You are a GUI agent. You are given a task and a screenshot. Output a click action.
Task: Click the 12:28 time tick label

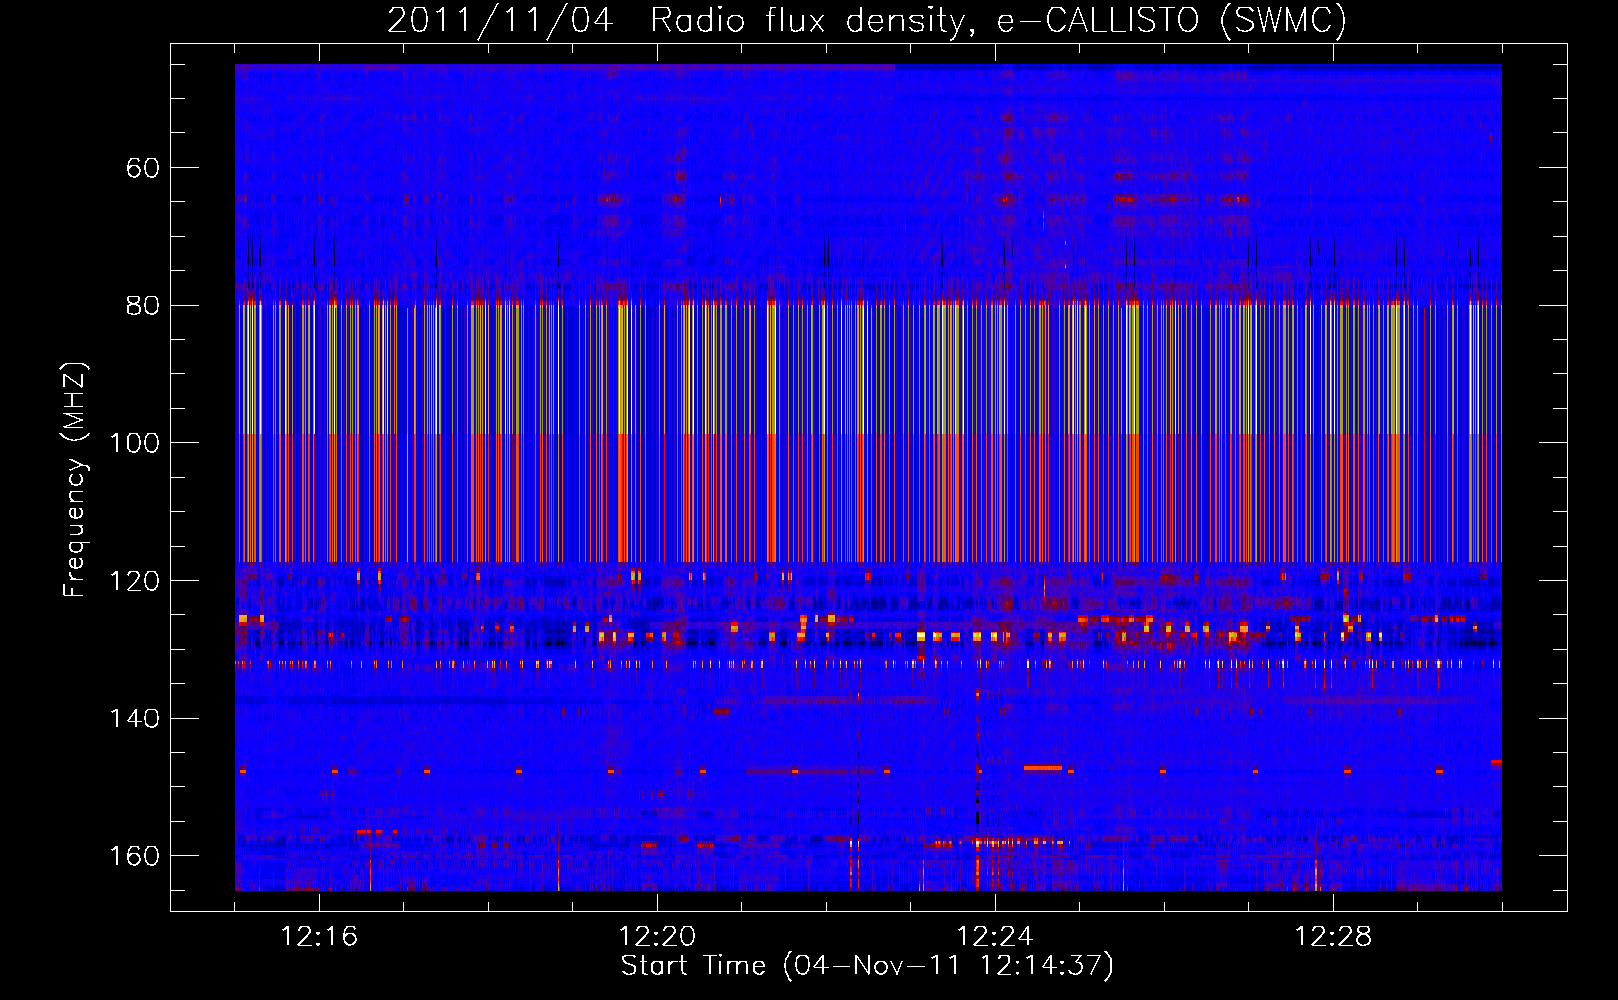(x=1333, y=937)
